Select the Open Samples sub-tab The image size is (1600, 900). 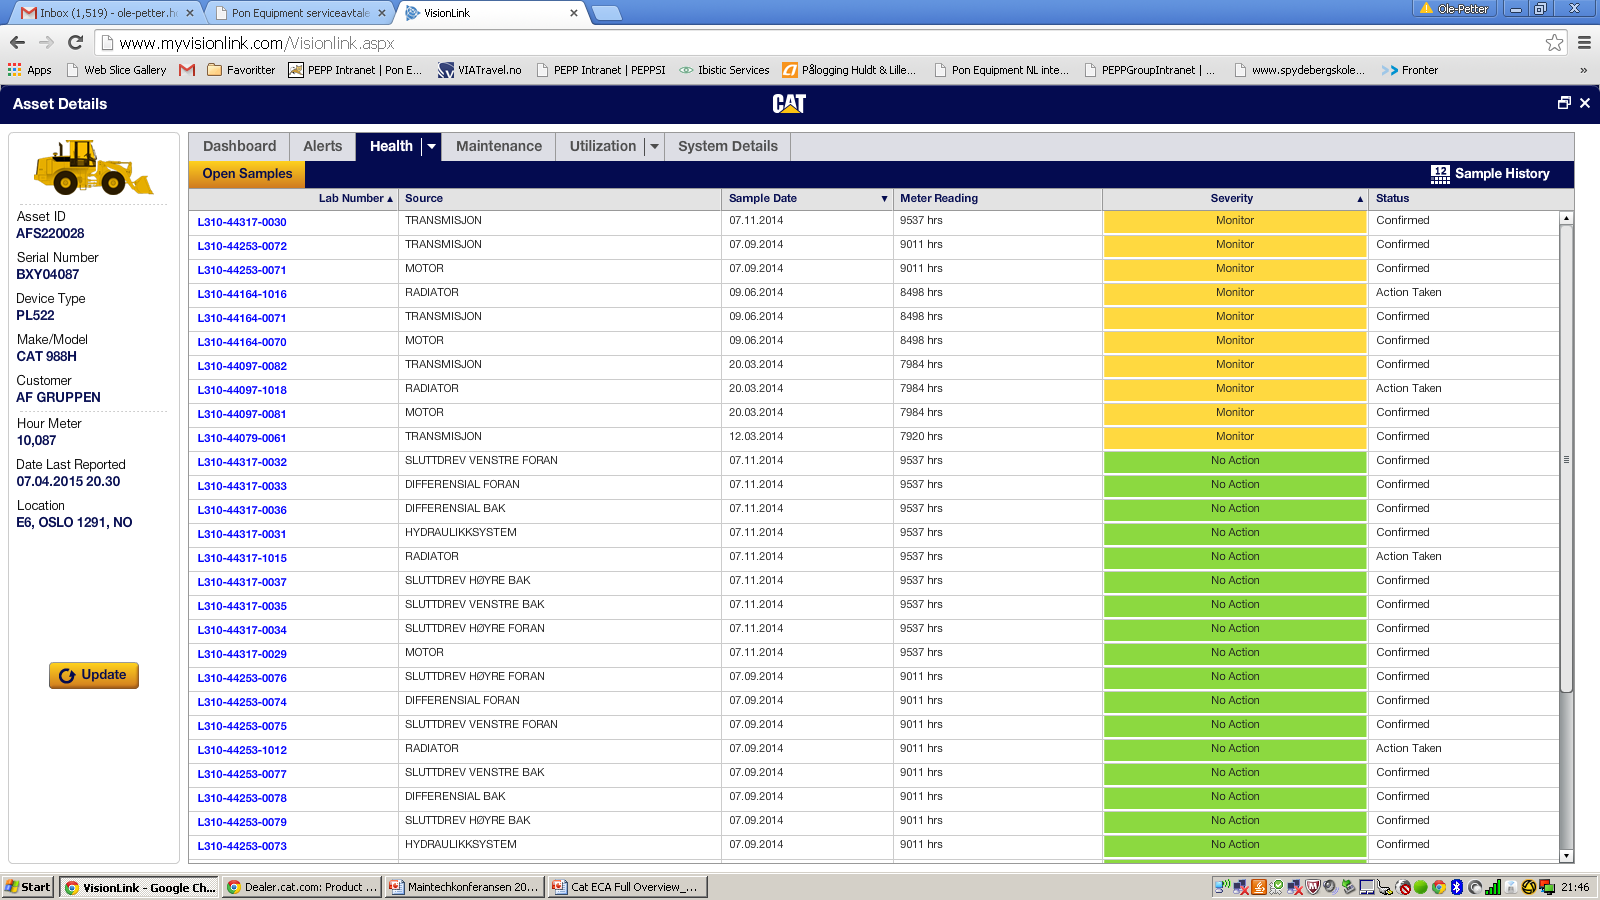(247, 174)
